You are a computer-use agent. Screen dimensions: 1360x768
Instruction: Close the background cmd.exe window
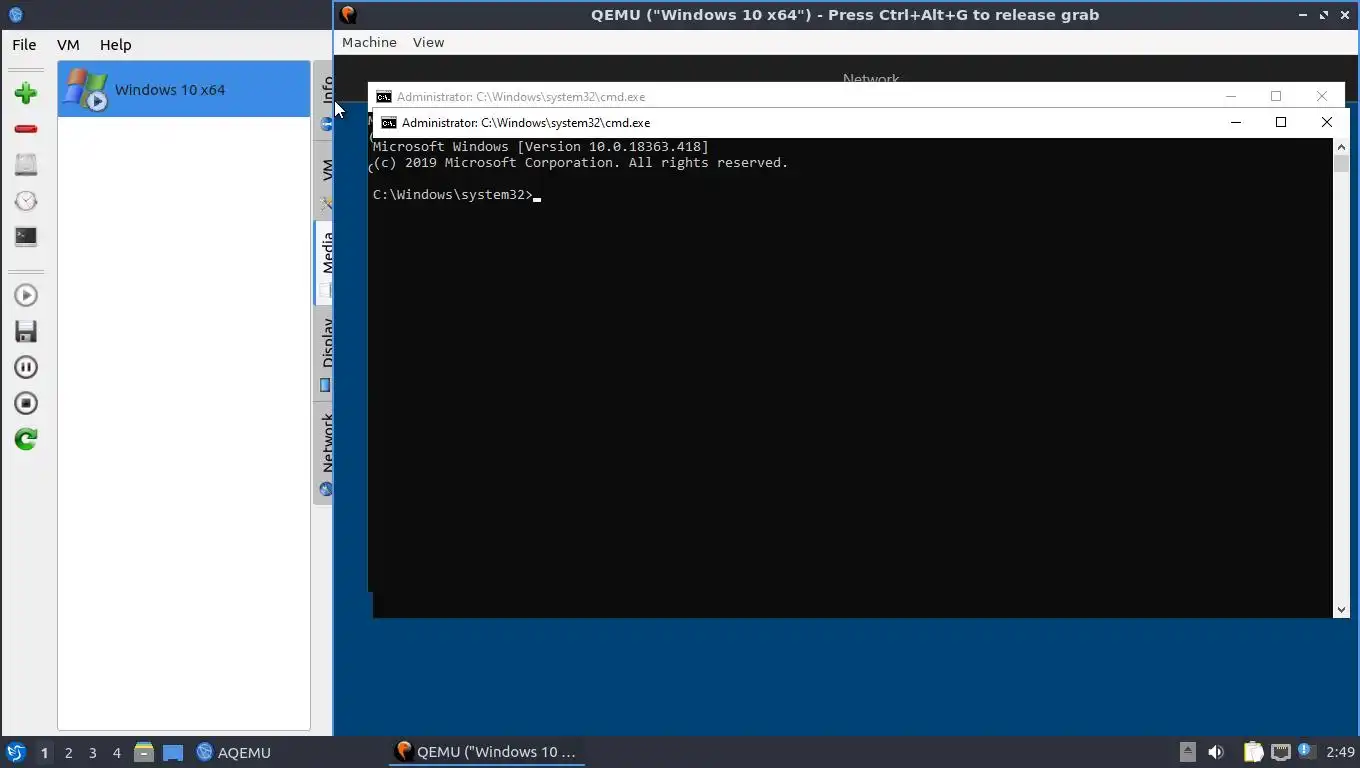[1322, 96]
